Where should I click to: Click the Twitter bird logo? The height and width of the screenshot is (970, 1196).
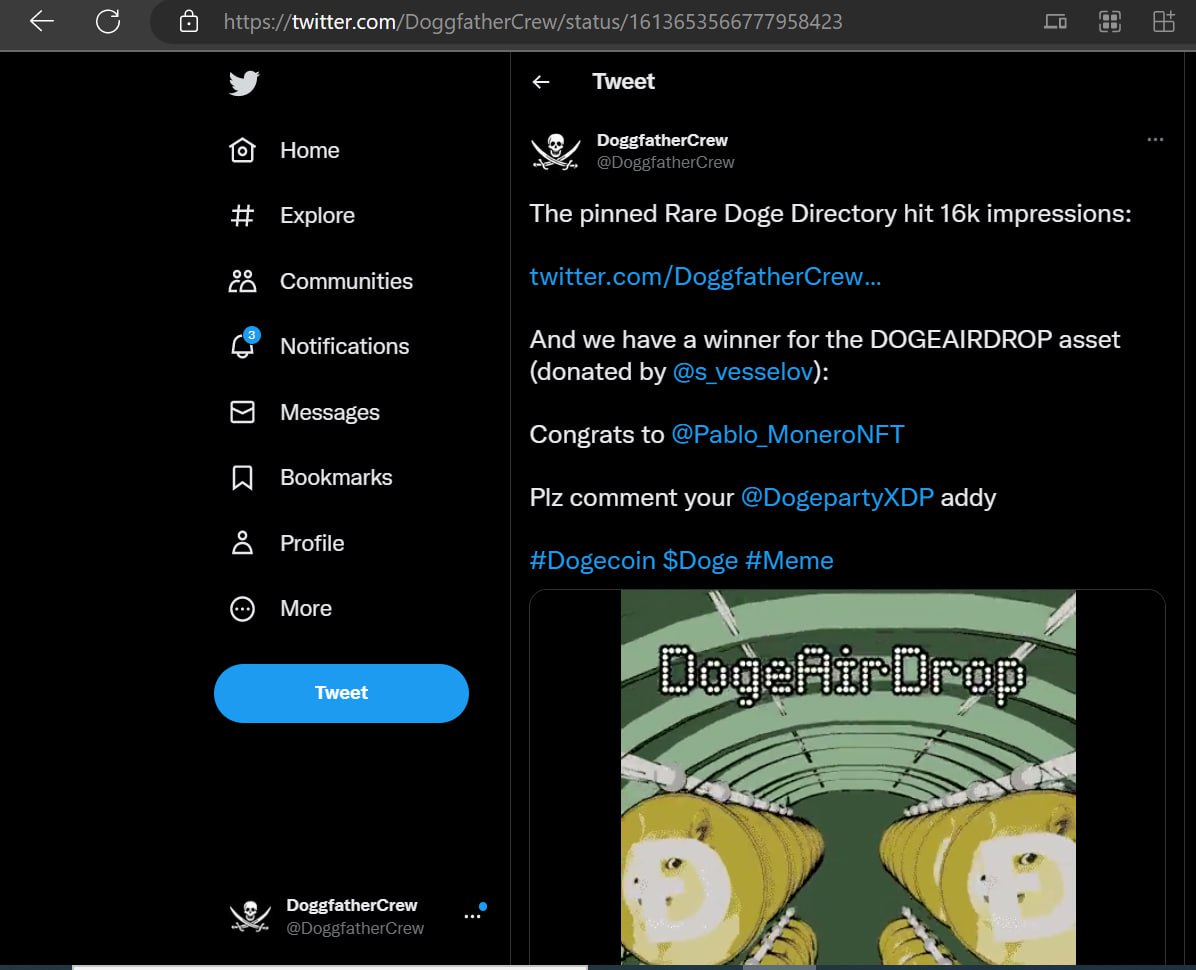(244, 82)
